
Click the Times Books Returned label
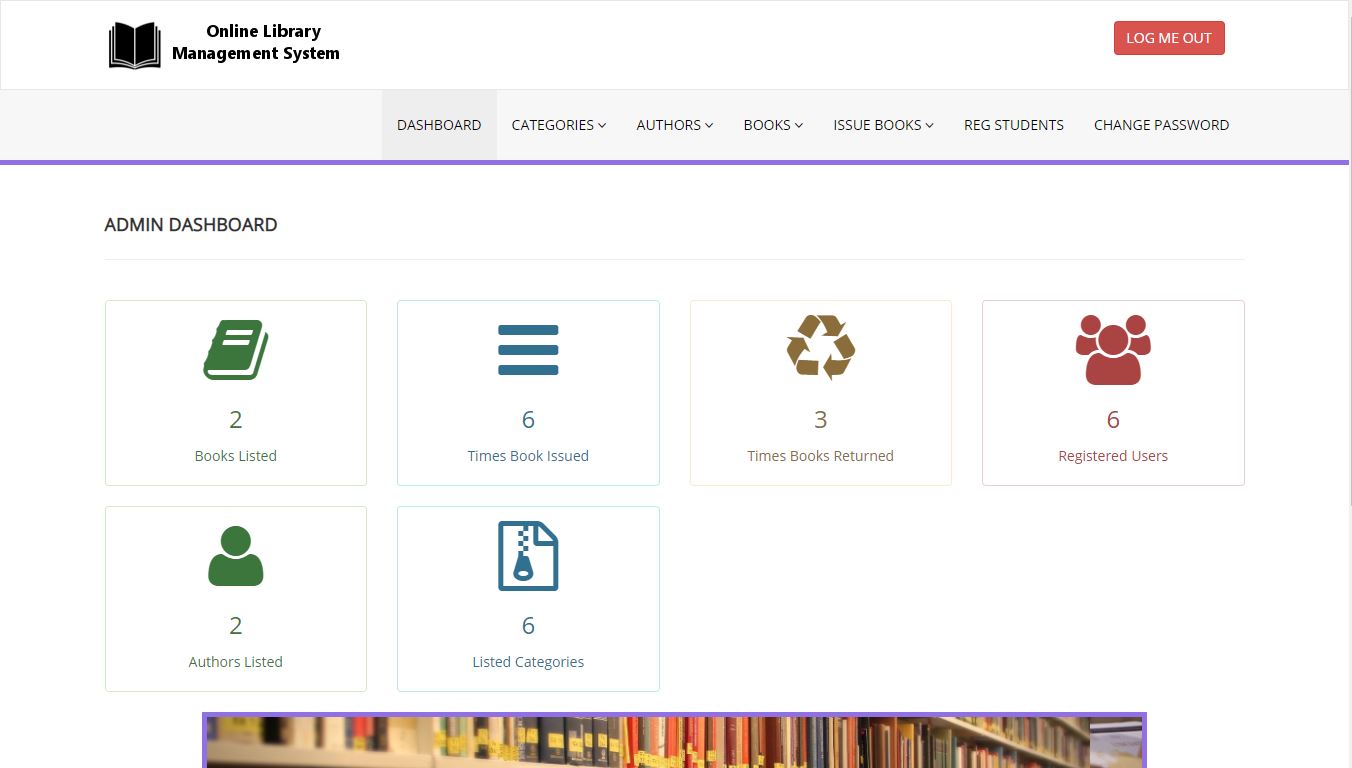coord(821,456)
